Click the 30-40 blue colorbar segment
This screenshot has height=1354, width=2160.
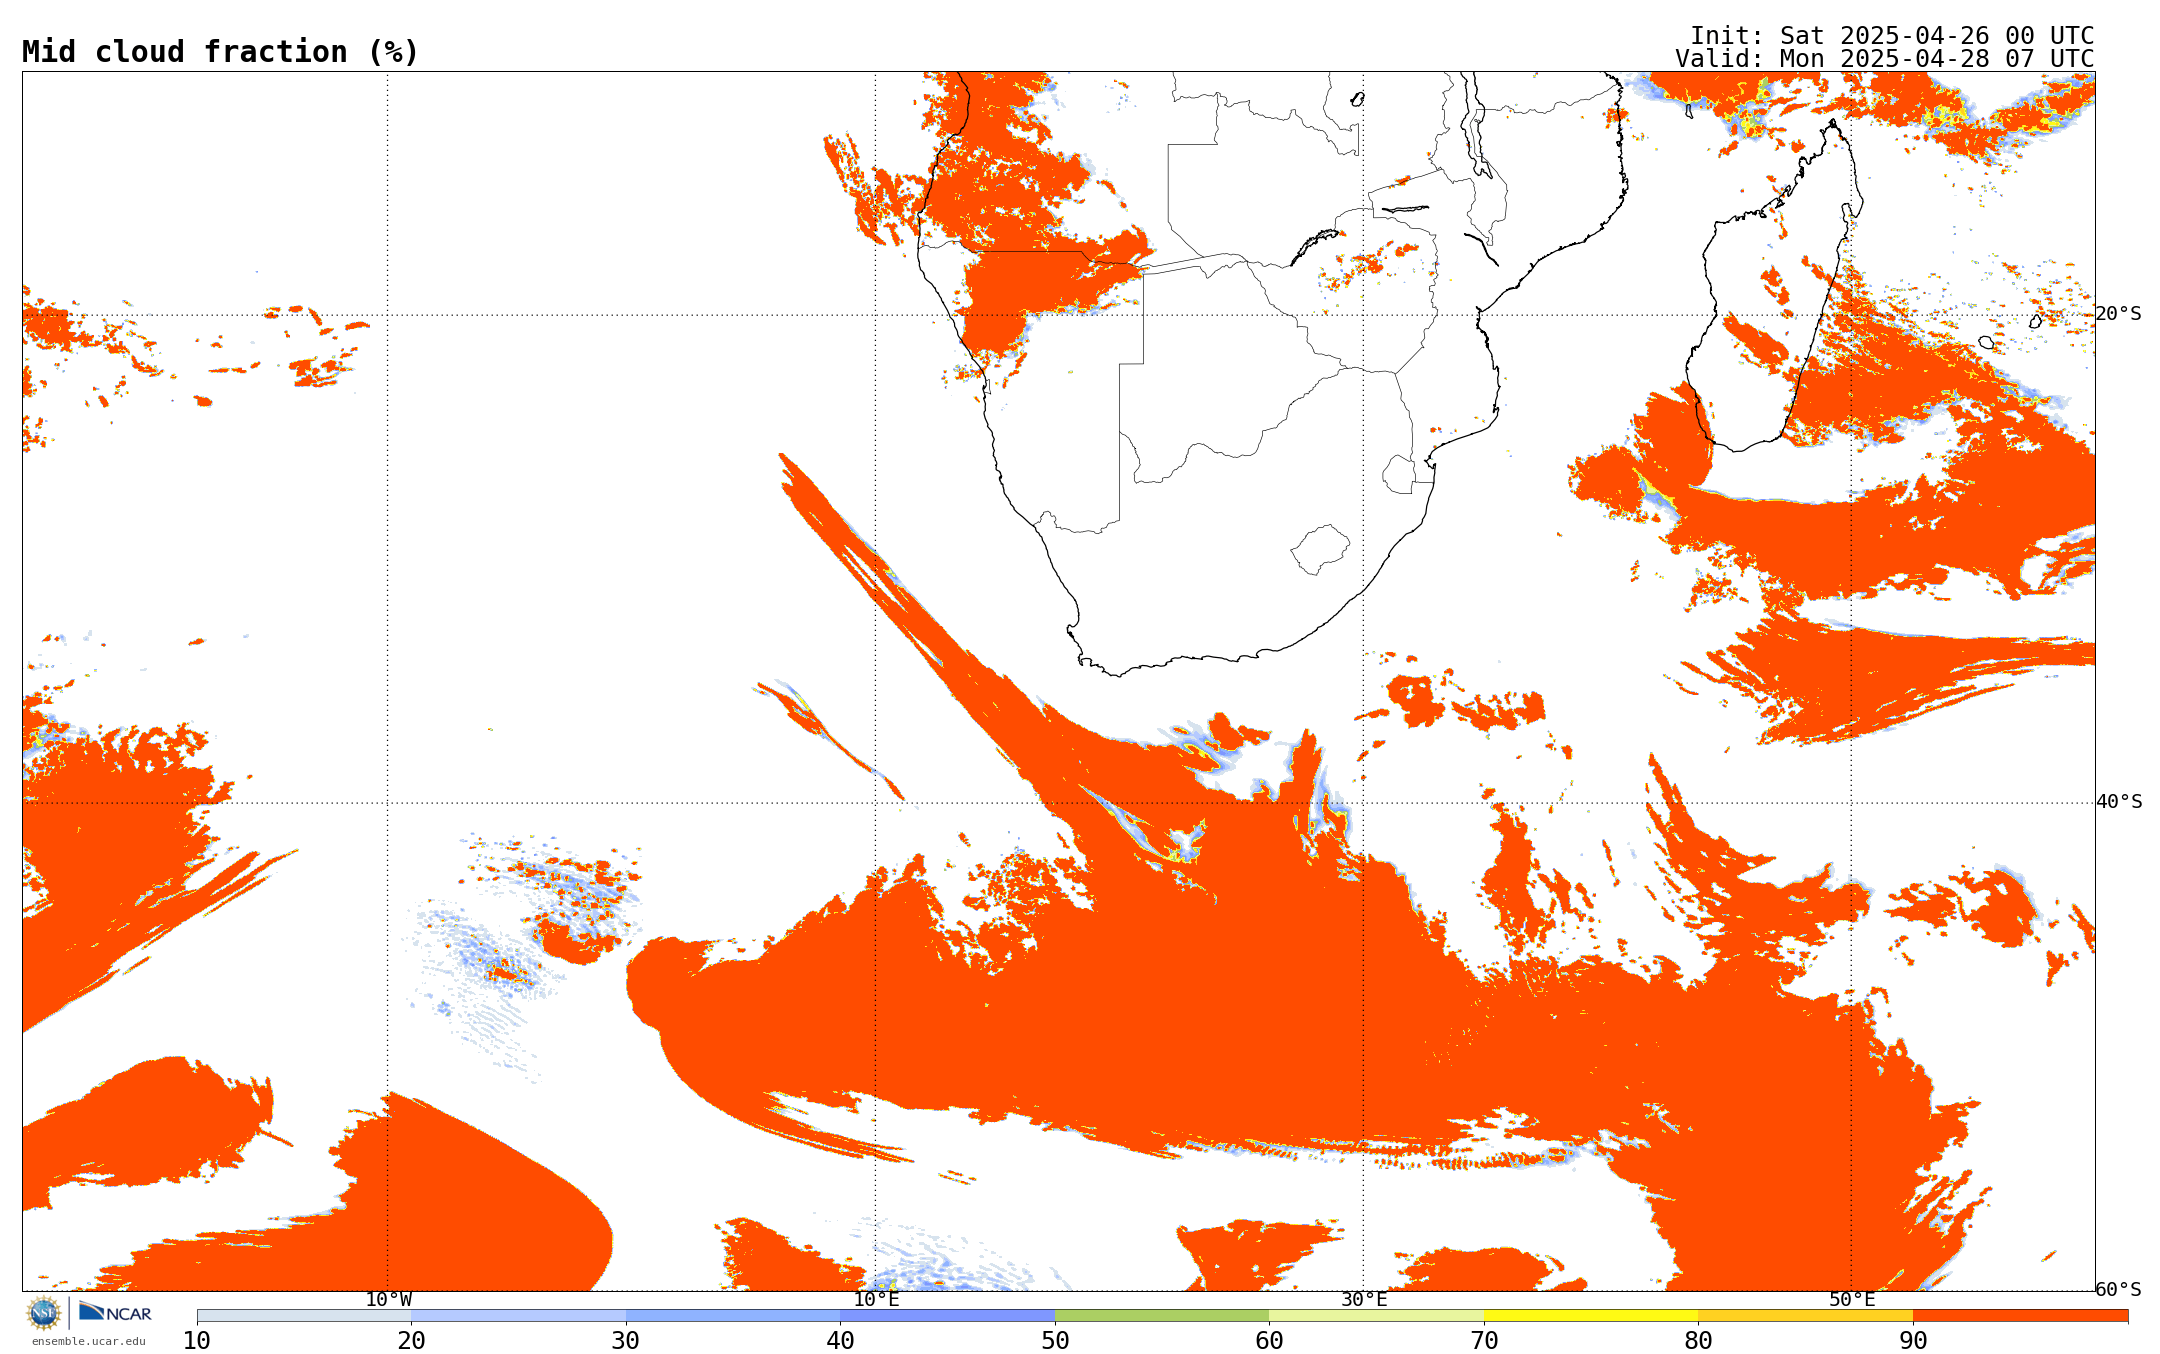pyautogui.click(x=733, y=1316)
